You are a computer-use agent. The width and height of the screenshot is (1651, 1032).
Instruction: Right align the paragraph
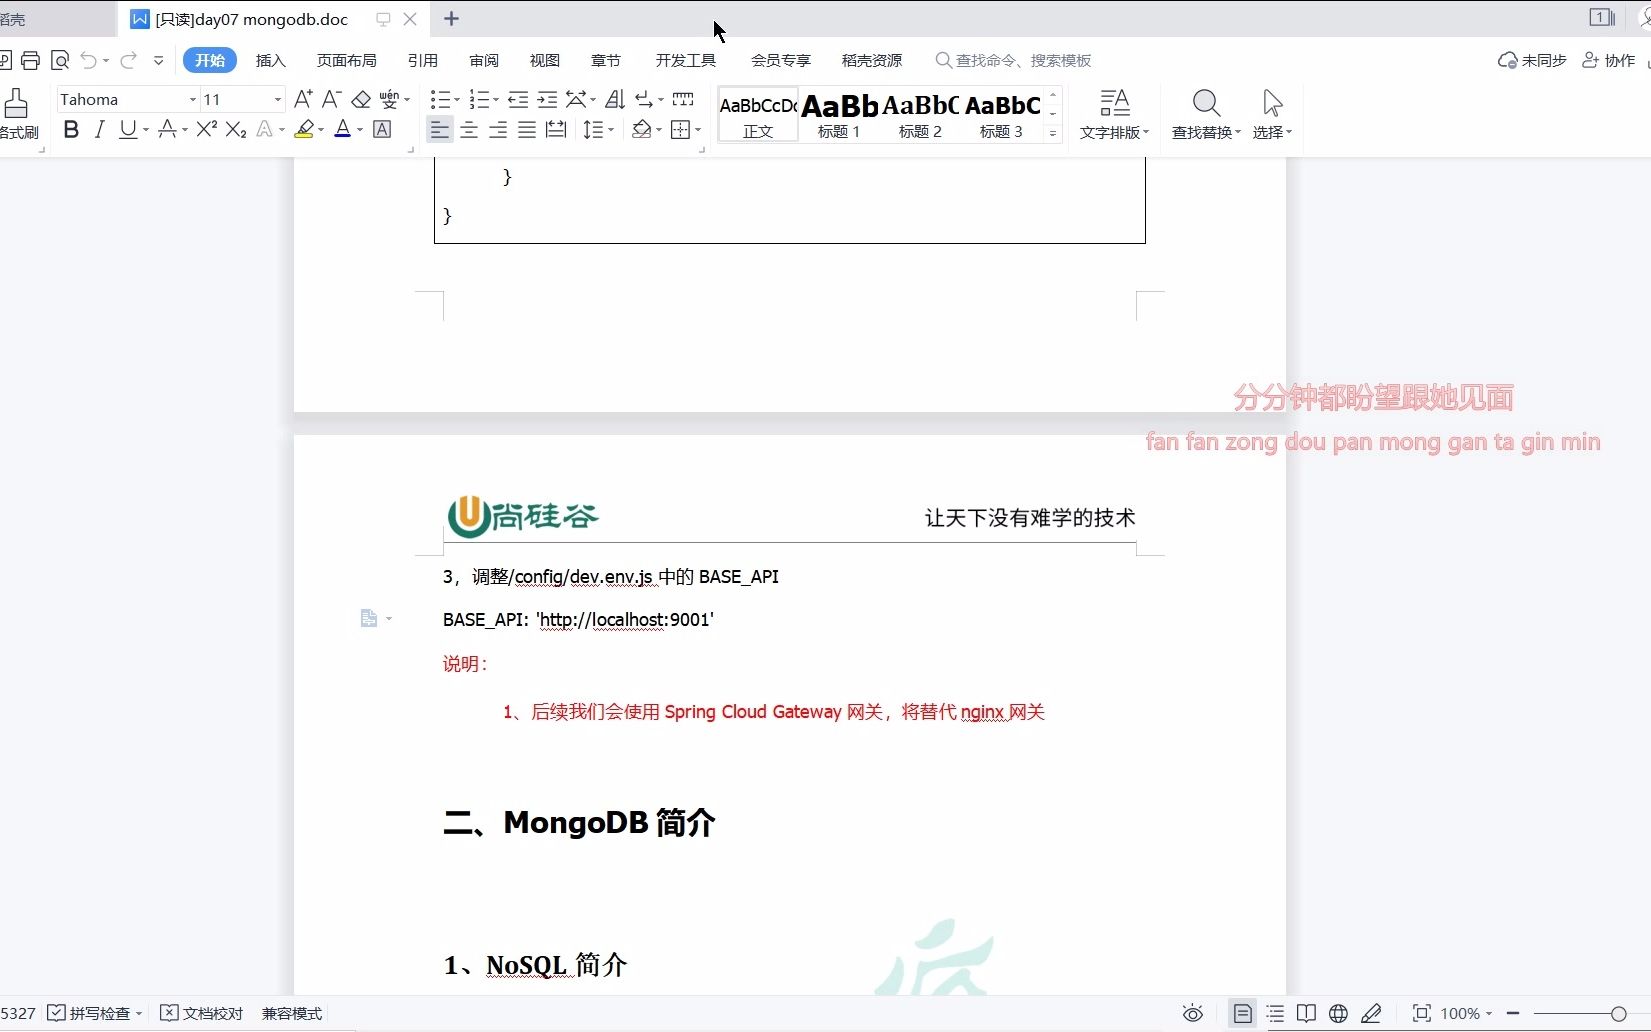coord(498,129)
